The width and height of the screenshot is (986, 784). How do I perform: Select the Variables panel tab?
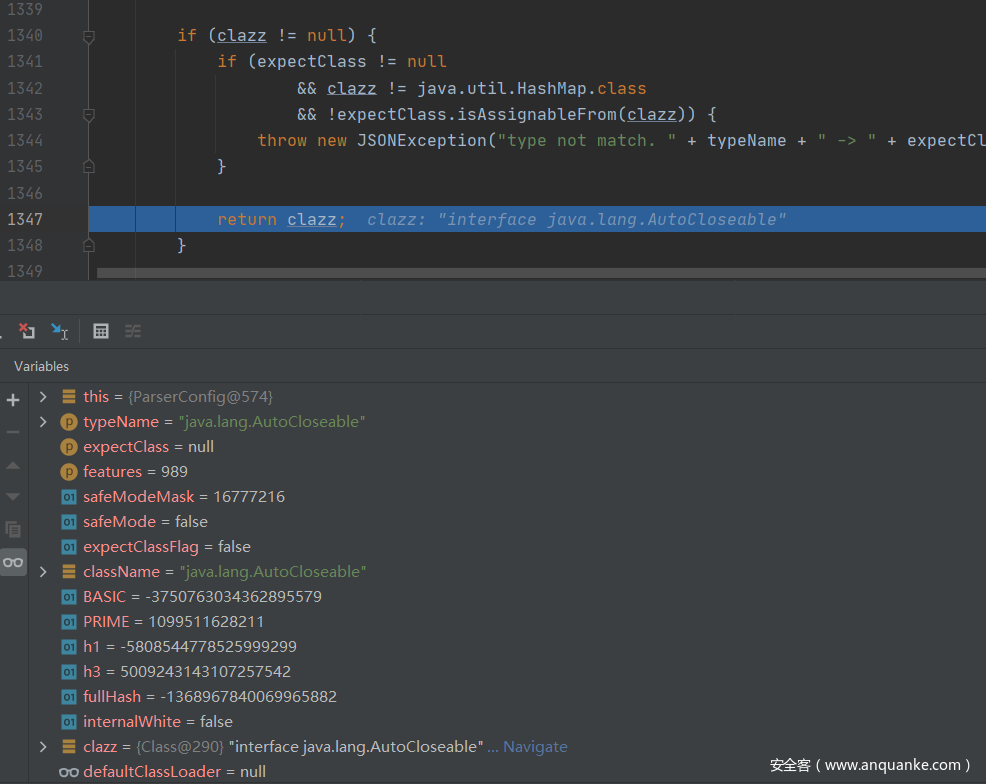[42, 366]
